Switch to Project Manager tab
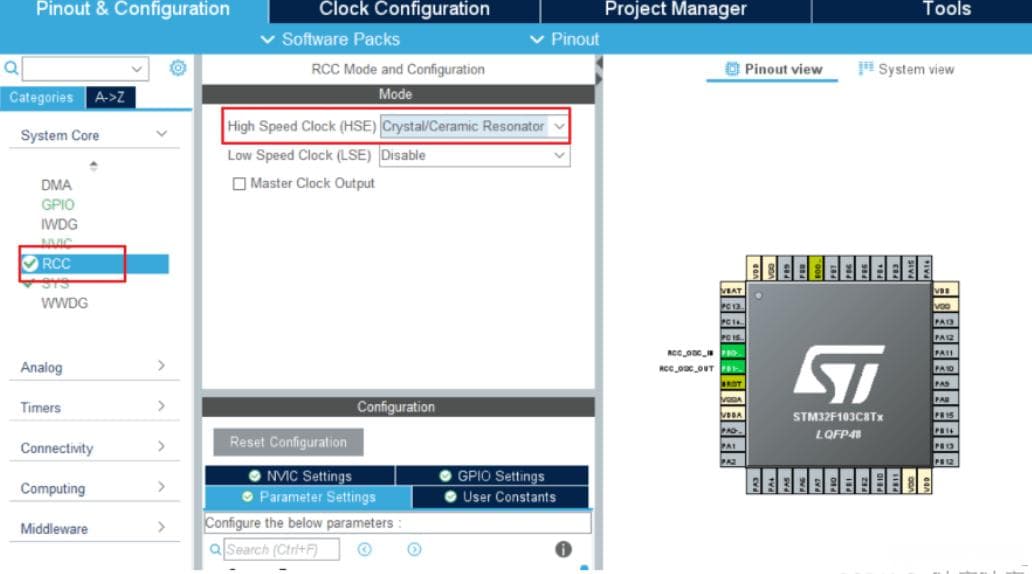Viewport: 1032px width, 574px height. point(675,11)
